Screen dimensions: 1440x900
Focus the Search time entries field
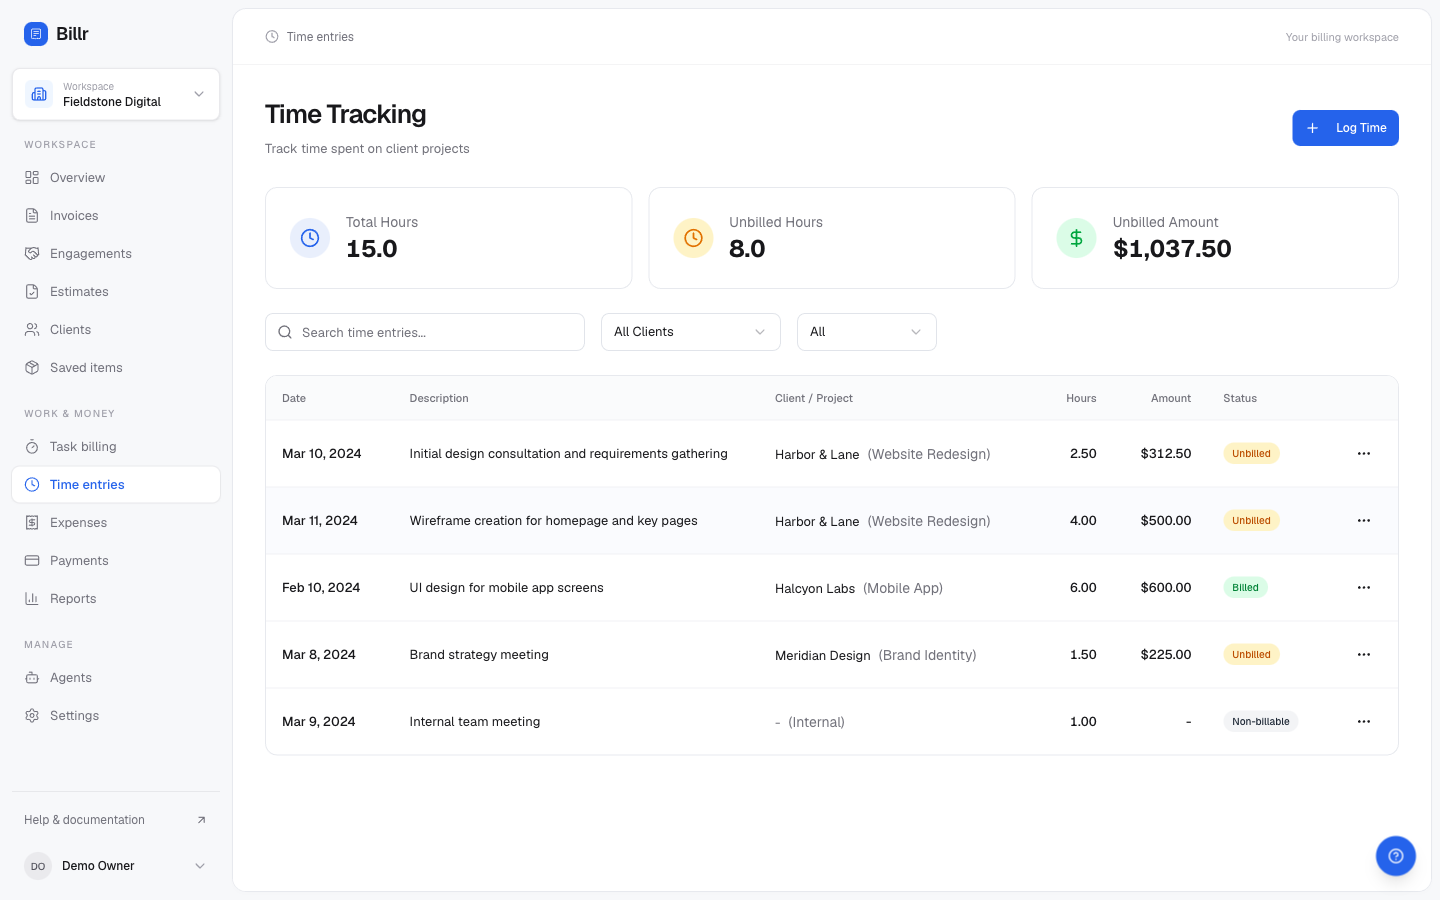425,332
